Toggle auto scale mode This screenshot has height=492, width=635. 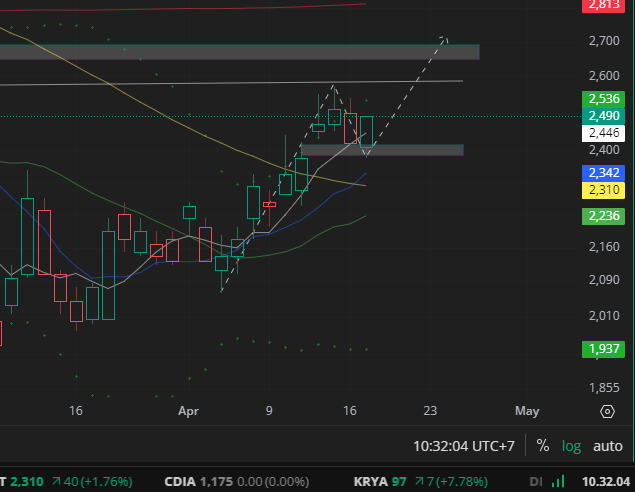pos(607,446)
